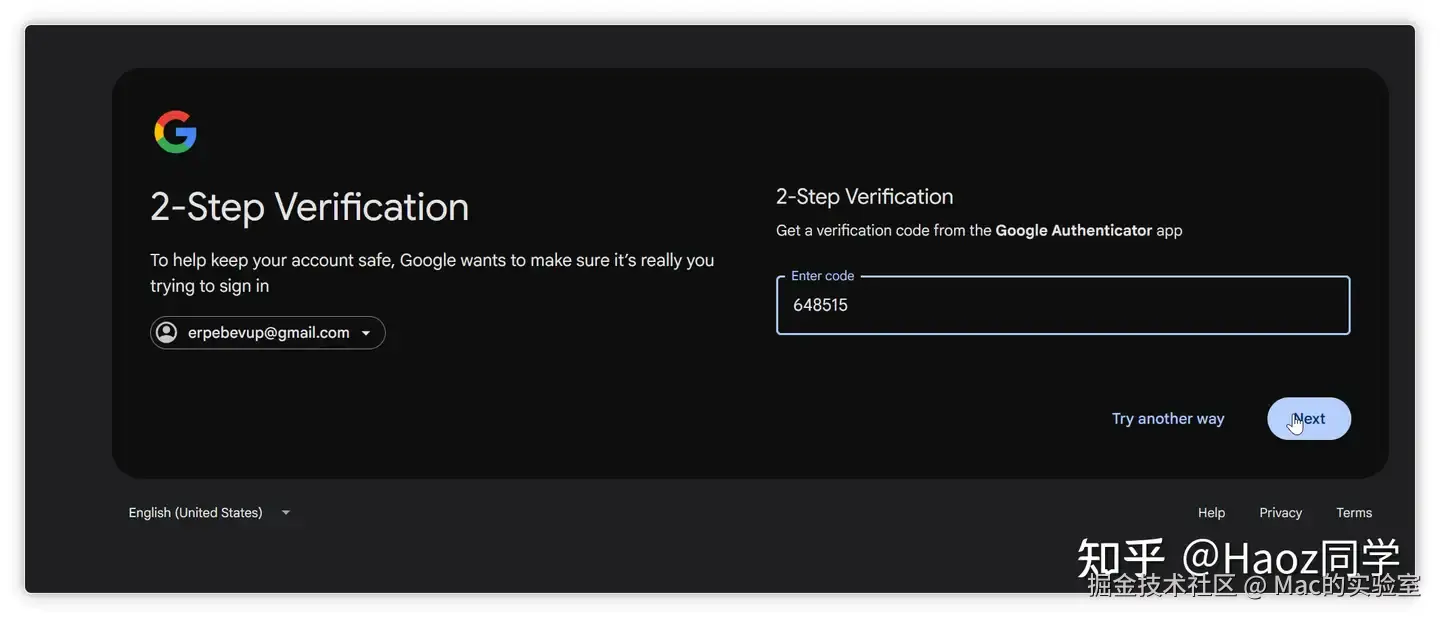Submit the code with the Next button
Viewport: 1440px width, 618px height.
pyautogui.click(x=1309, y=419)
